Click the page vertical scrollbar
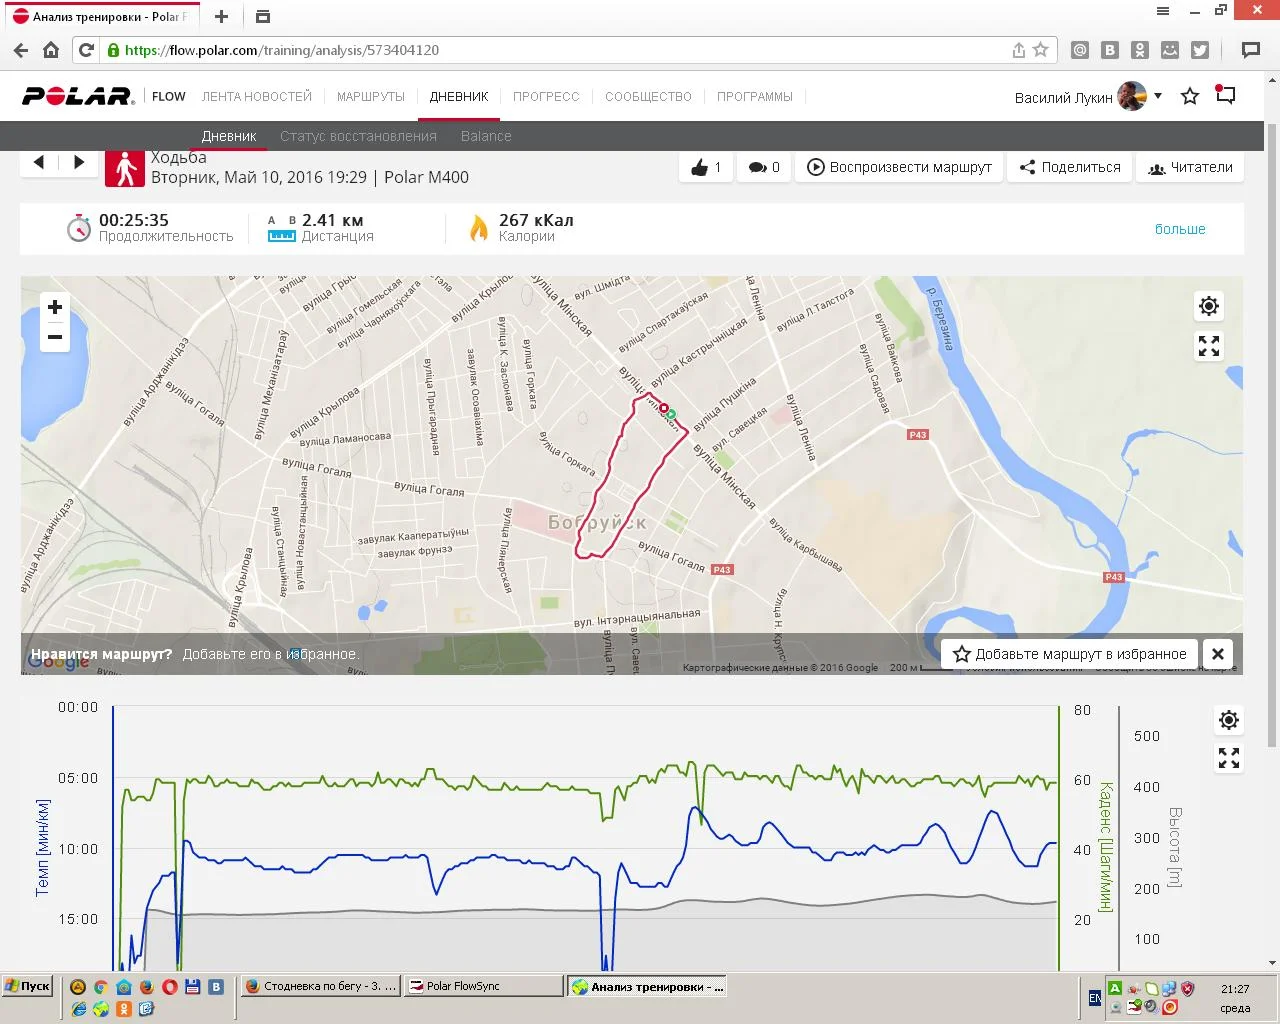This screenshot has width=1280, height=1024. 1272,435
